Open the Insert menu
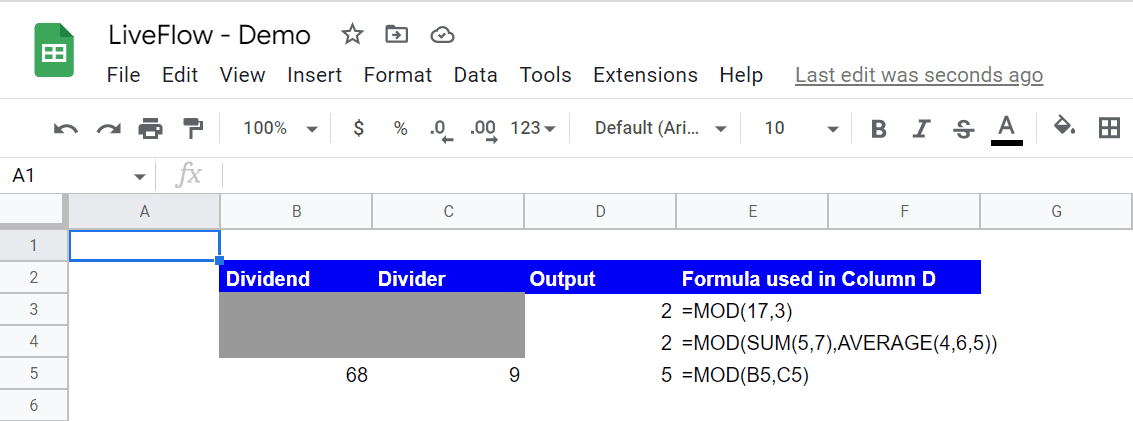 tap(314, 75)
